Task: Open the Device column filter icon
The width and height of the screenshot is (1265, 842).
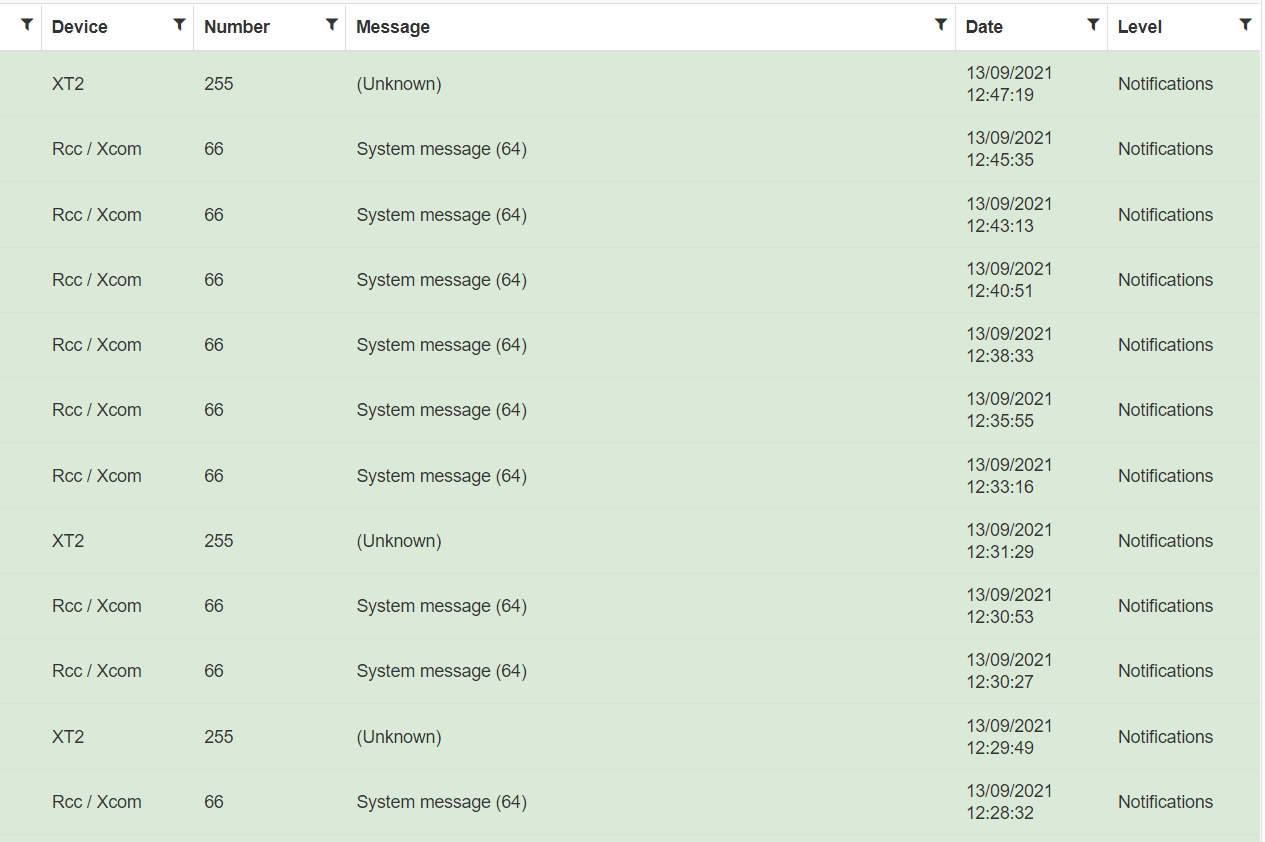Action: tap(179, 25)
